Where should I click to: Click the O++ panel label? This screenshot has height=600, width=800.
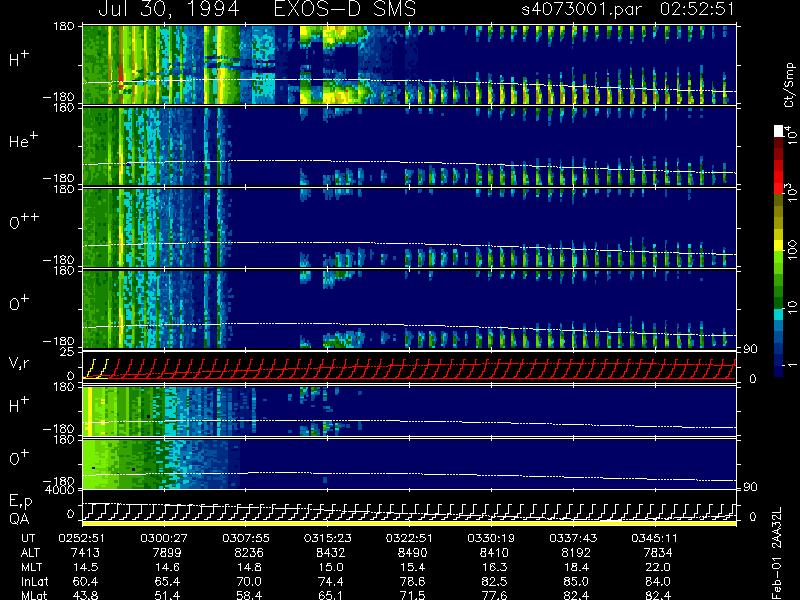click(24, 221)
